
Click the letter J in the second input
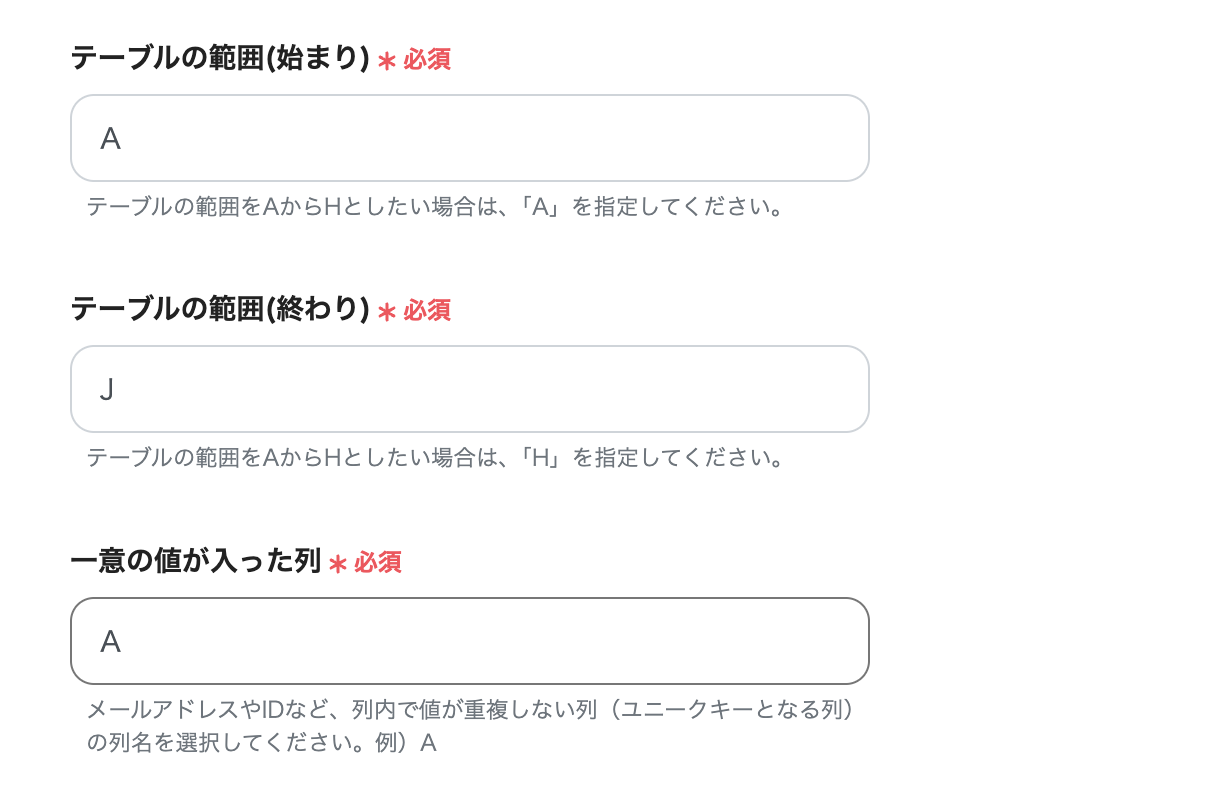coord(105,389)
